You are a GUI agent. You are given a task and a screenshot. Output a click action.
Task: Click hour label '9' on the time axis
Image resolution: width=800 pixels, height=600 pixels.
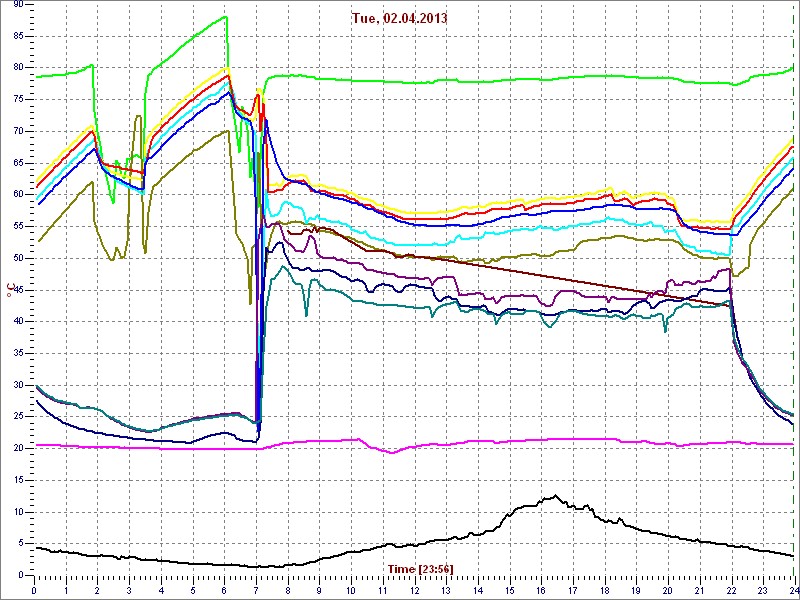pos(319,590)
